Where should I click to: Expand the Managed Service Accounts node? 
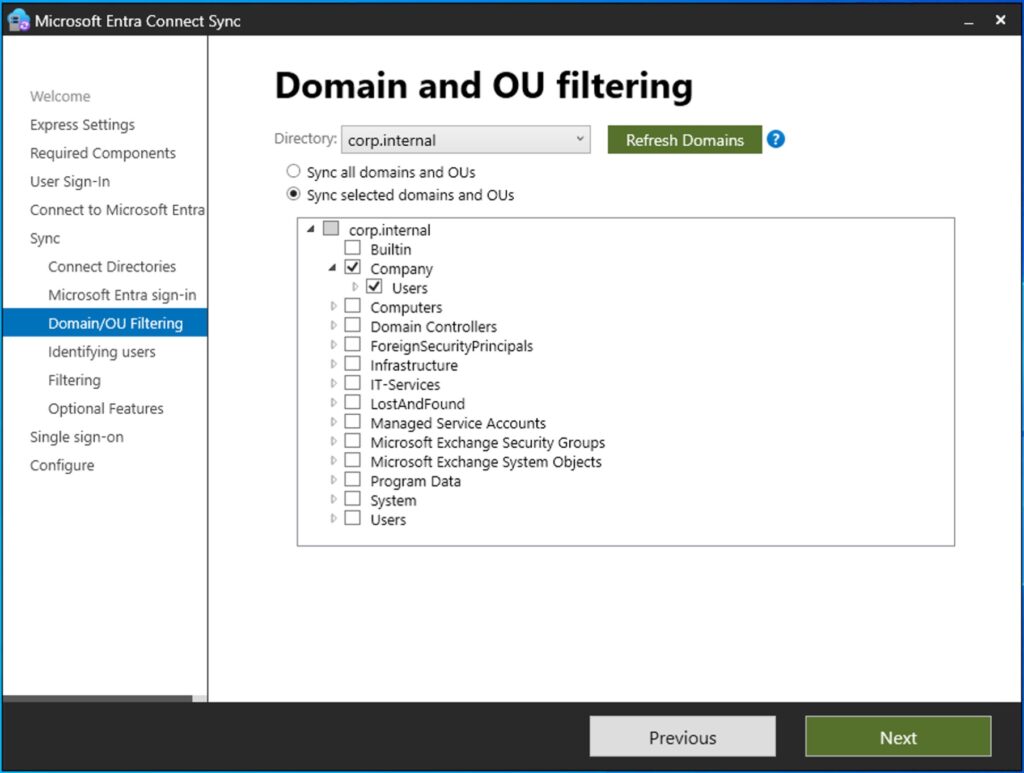[x=334, y=423]
